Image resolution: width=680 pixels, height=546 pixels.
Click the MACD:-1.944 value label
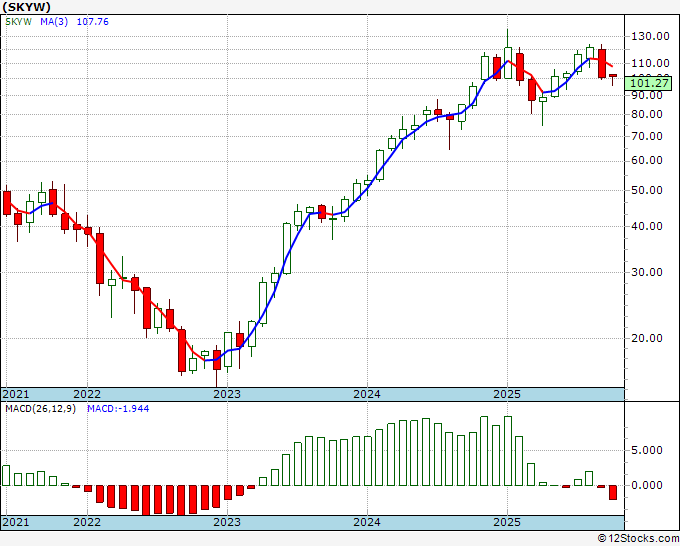[x=118, y=409]
